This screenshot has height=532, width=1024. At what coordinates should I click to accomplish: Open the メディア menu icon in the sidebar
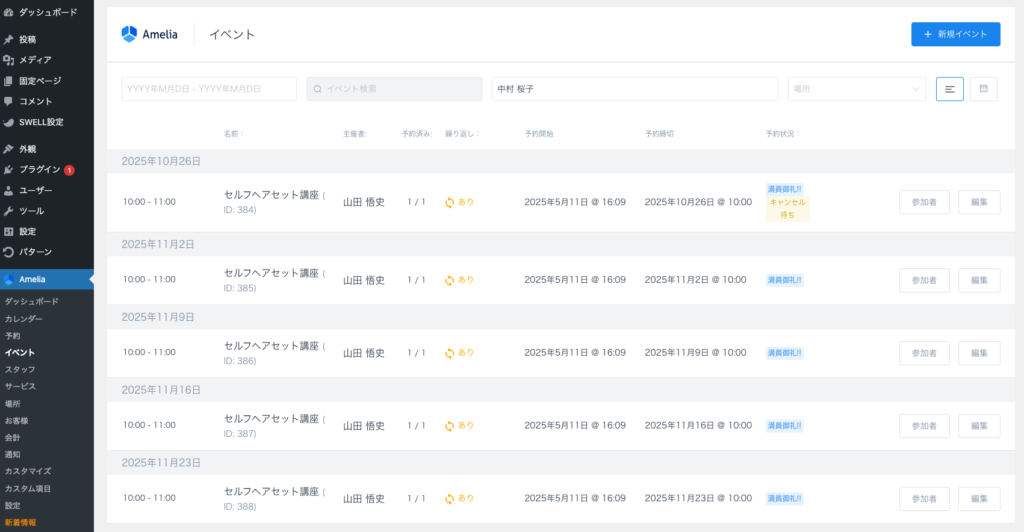tap(9, 60)
